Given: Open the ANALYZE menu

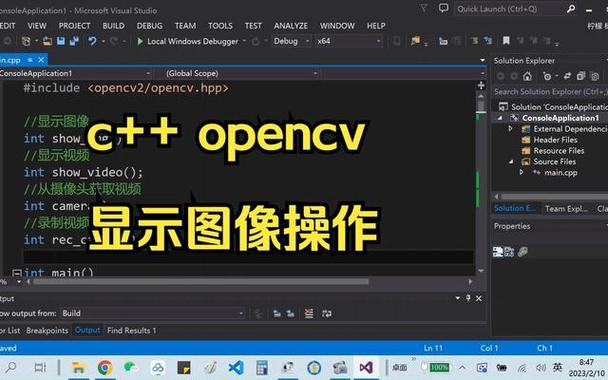Looking at the screenshot, I should click(290, 26).
